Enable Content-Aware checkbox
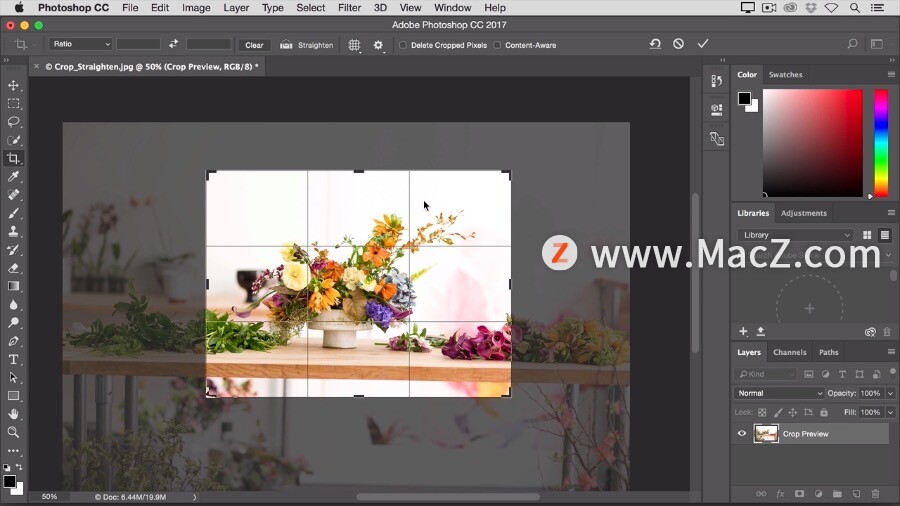 coord(497,45)
